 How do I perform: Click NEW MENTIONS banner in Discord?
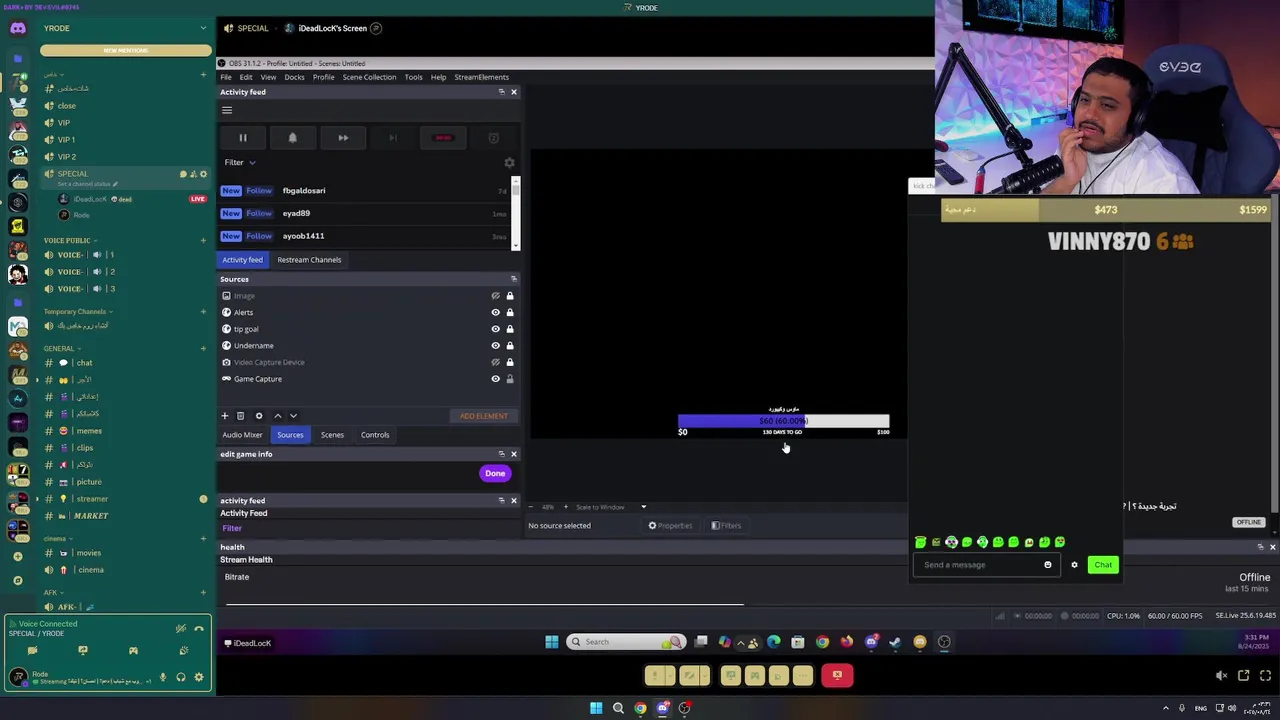tap(126, 50)
